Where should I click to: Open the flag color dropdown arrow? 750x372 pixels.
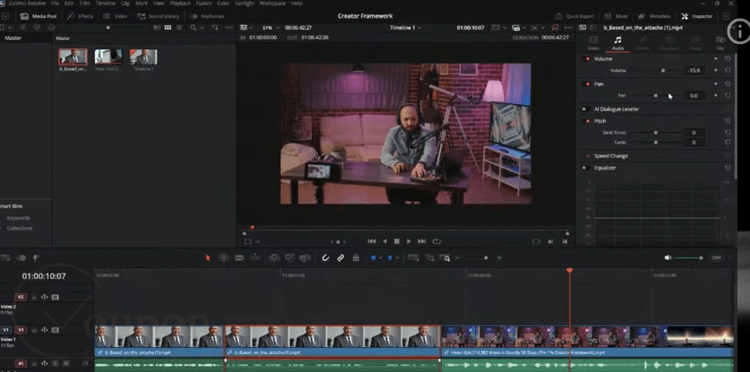click(381, 258)
